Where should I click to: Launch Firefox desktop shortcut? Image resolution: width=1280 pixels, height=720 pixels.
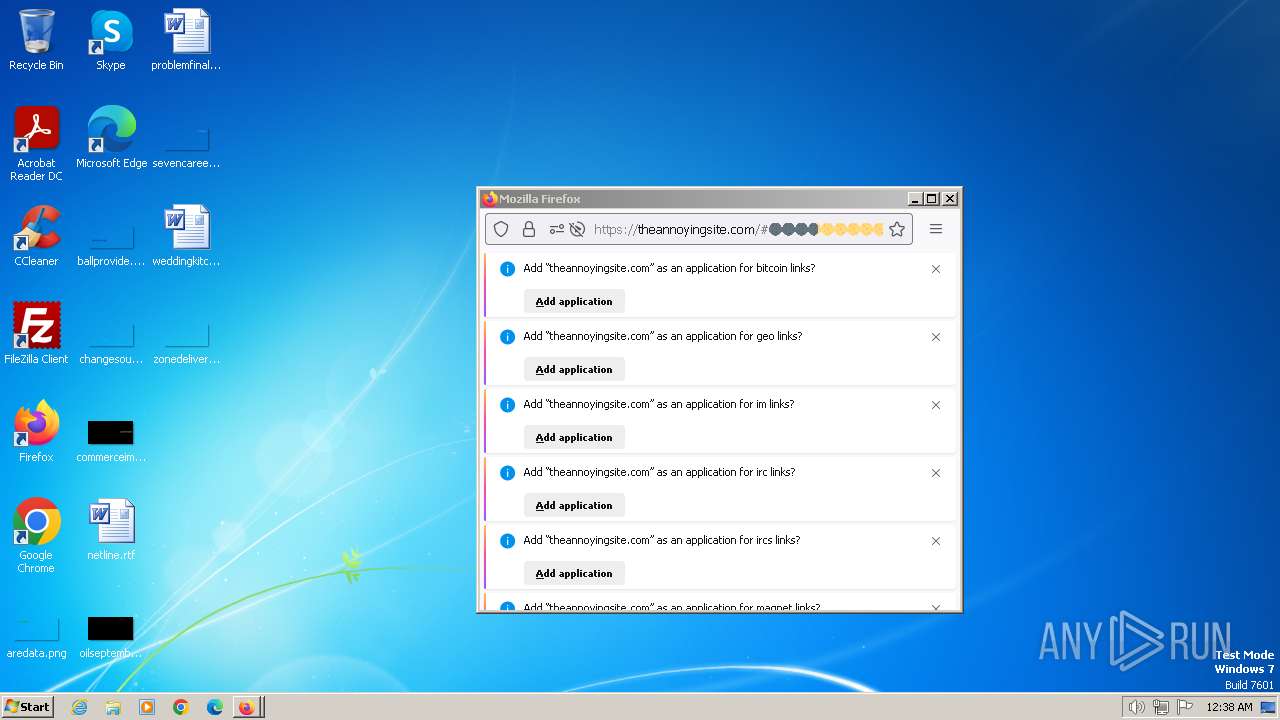click(36, 432)
